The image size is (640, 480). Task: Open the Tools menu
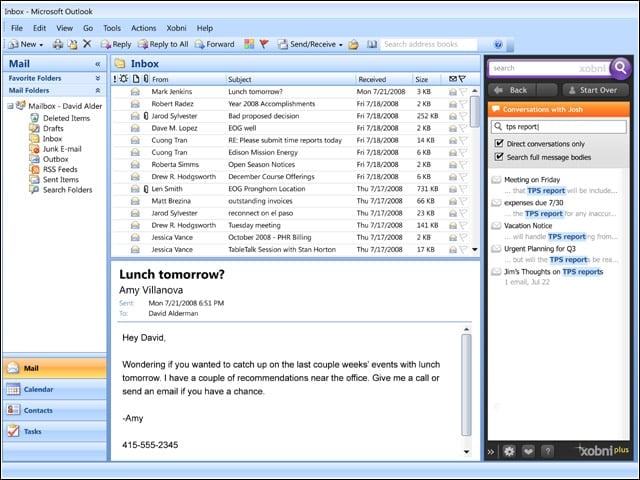pos(112,28)
